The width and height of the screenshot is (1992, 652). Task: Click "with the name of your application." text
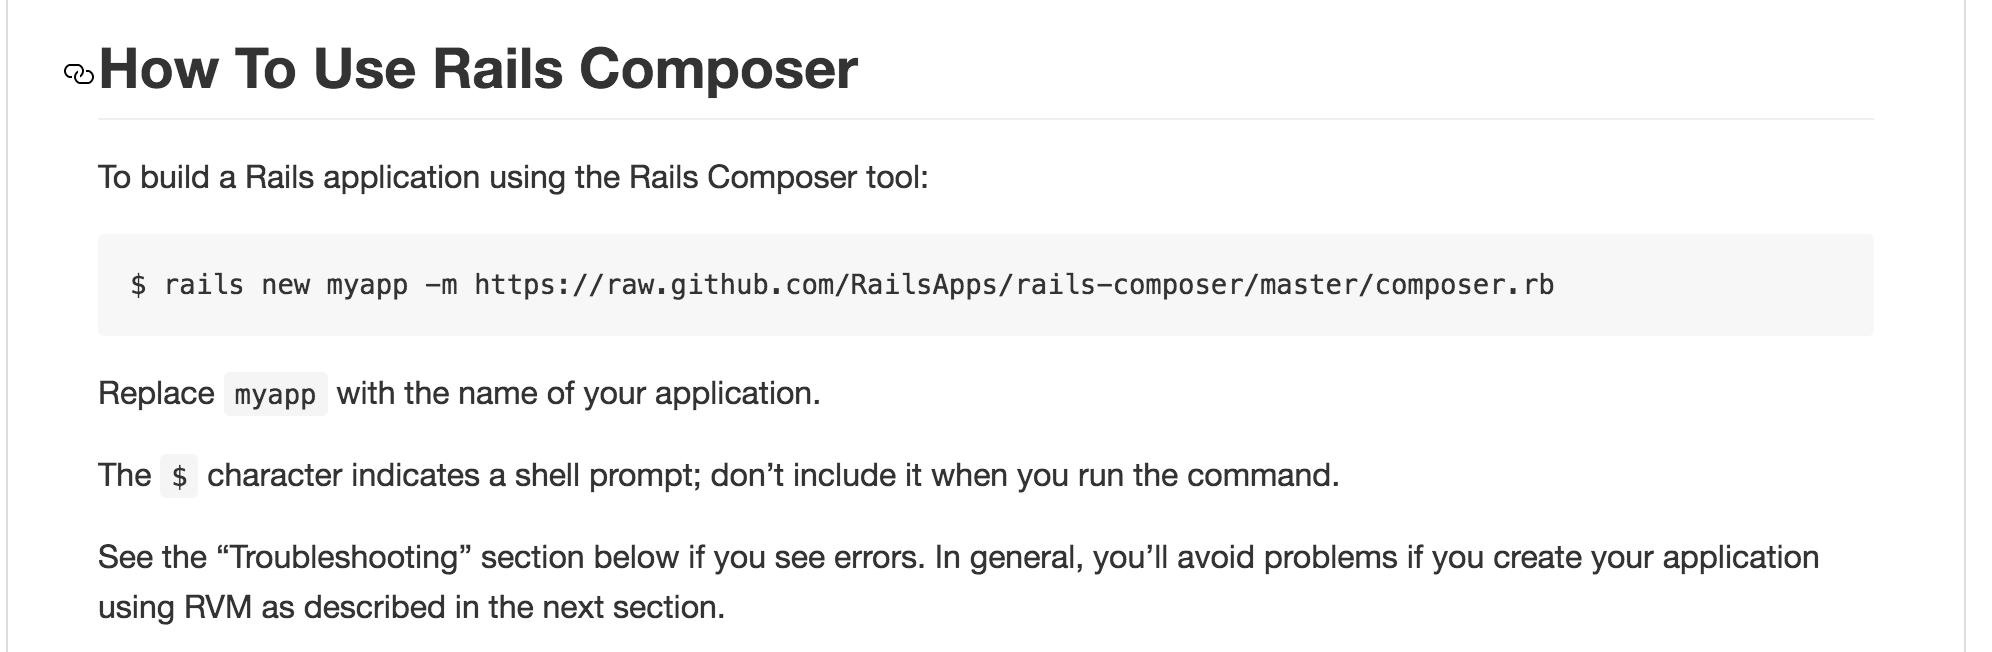coord(578,393)
